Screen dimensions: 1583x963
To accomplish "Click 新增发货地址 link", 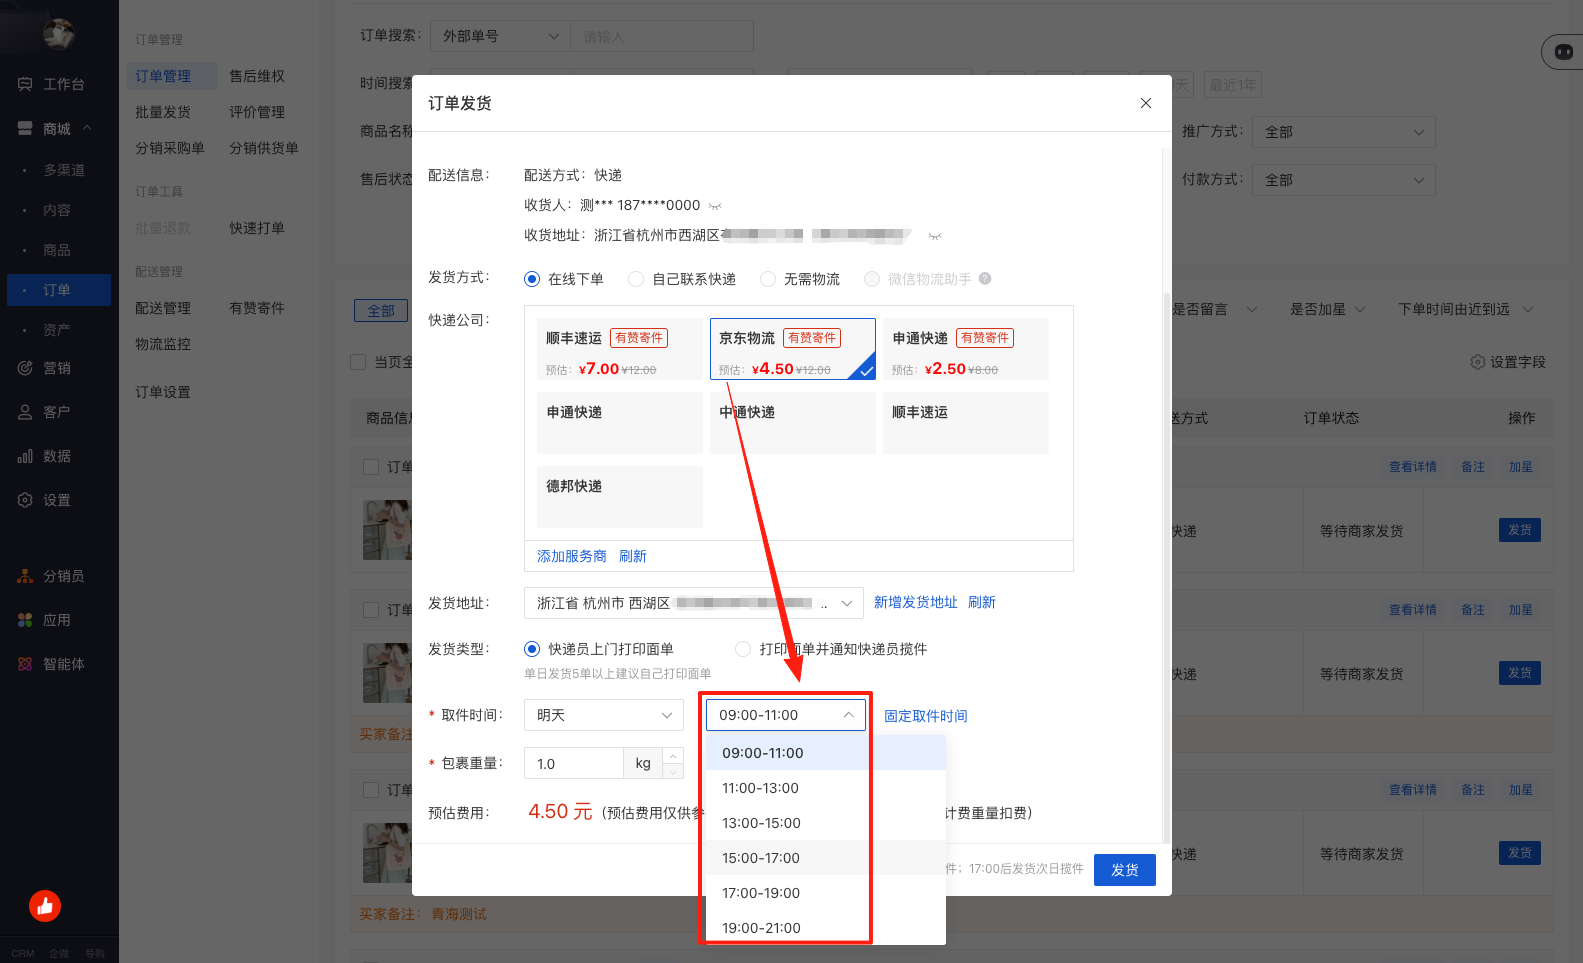I will click(x=916, y=602).
